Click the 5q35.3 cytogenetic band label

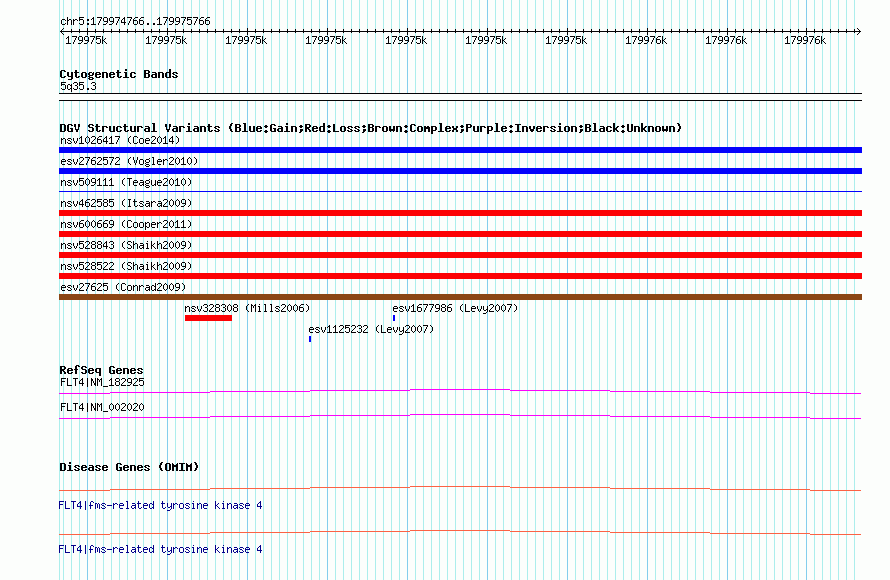click(x=78, y=86)
